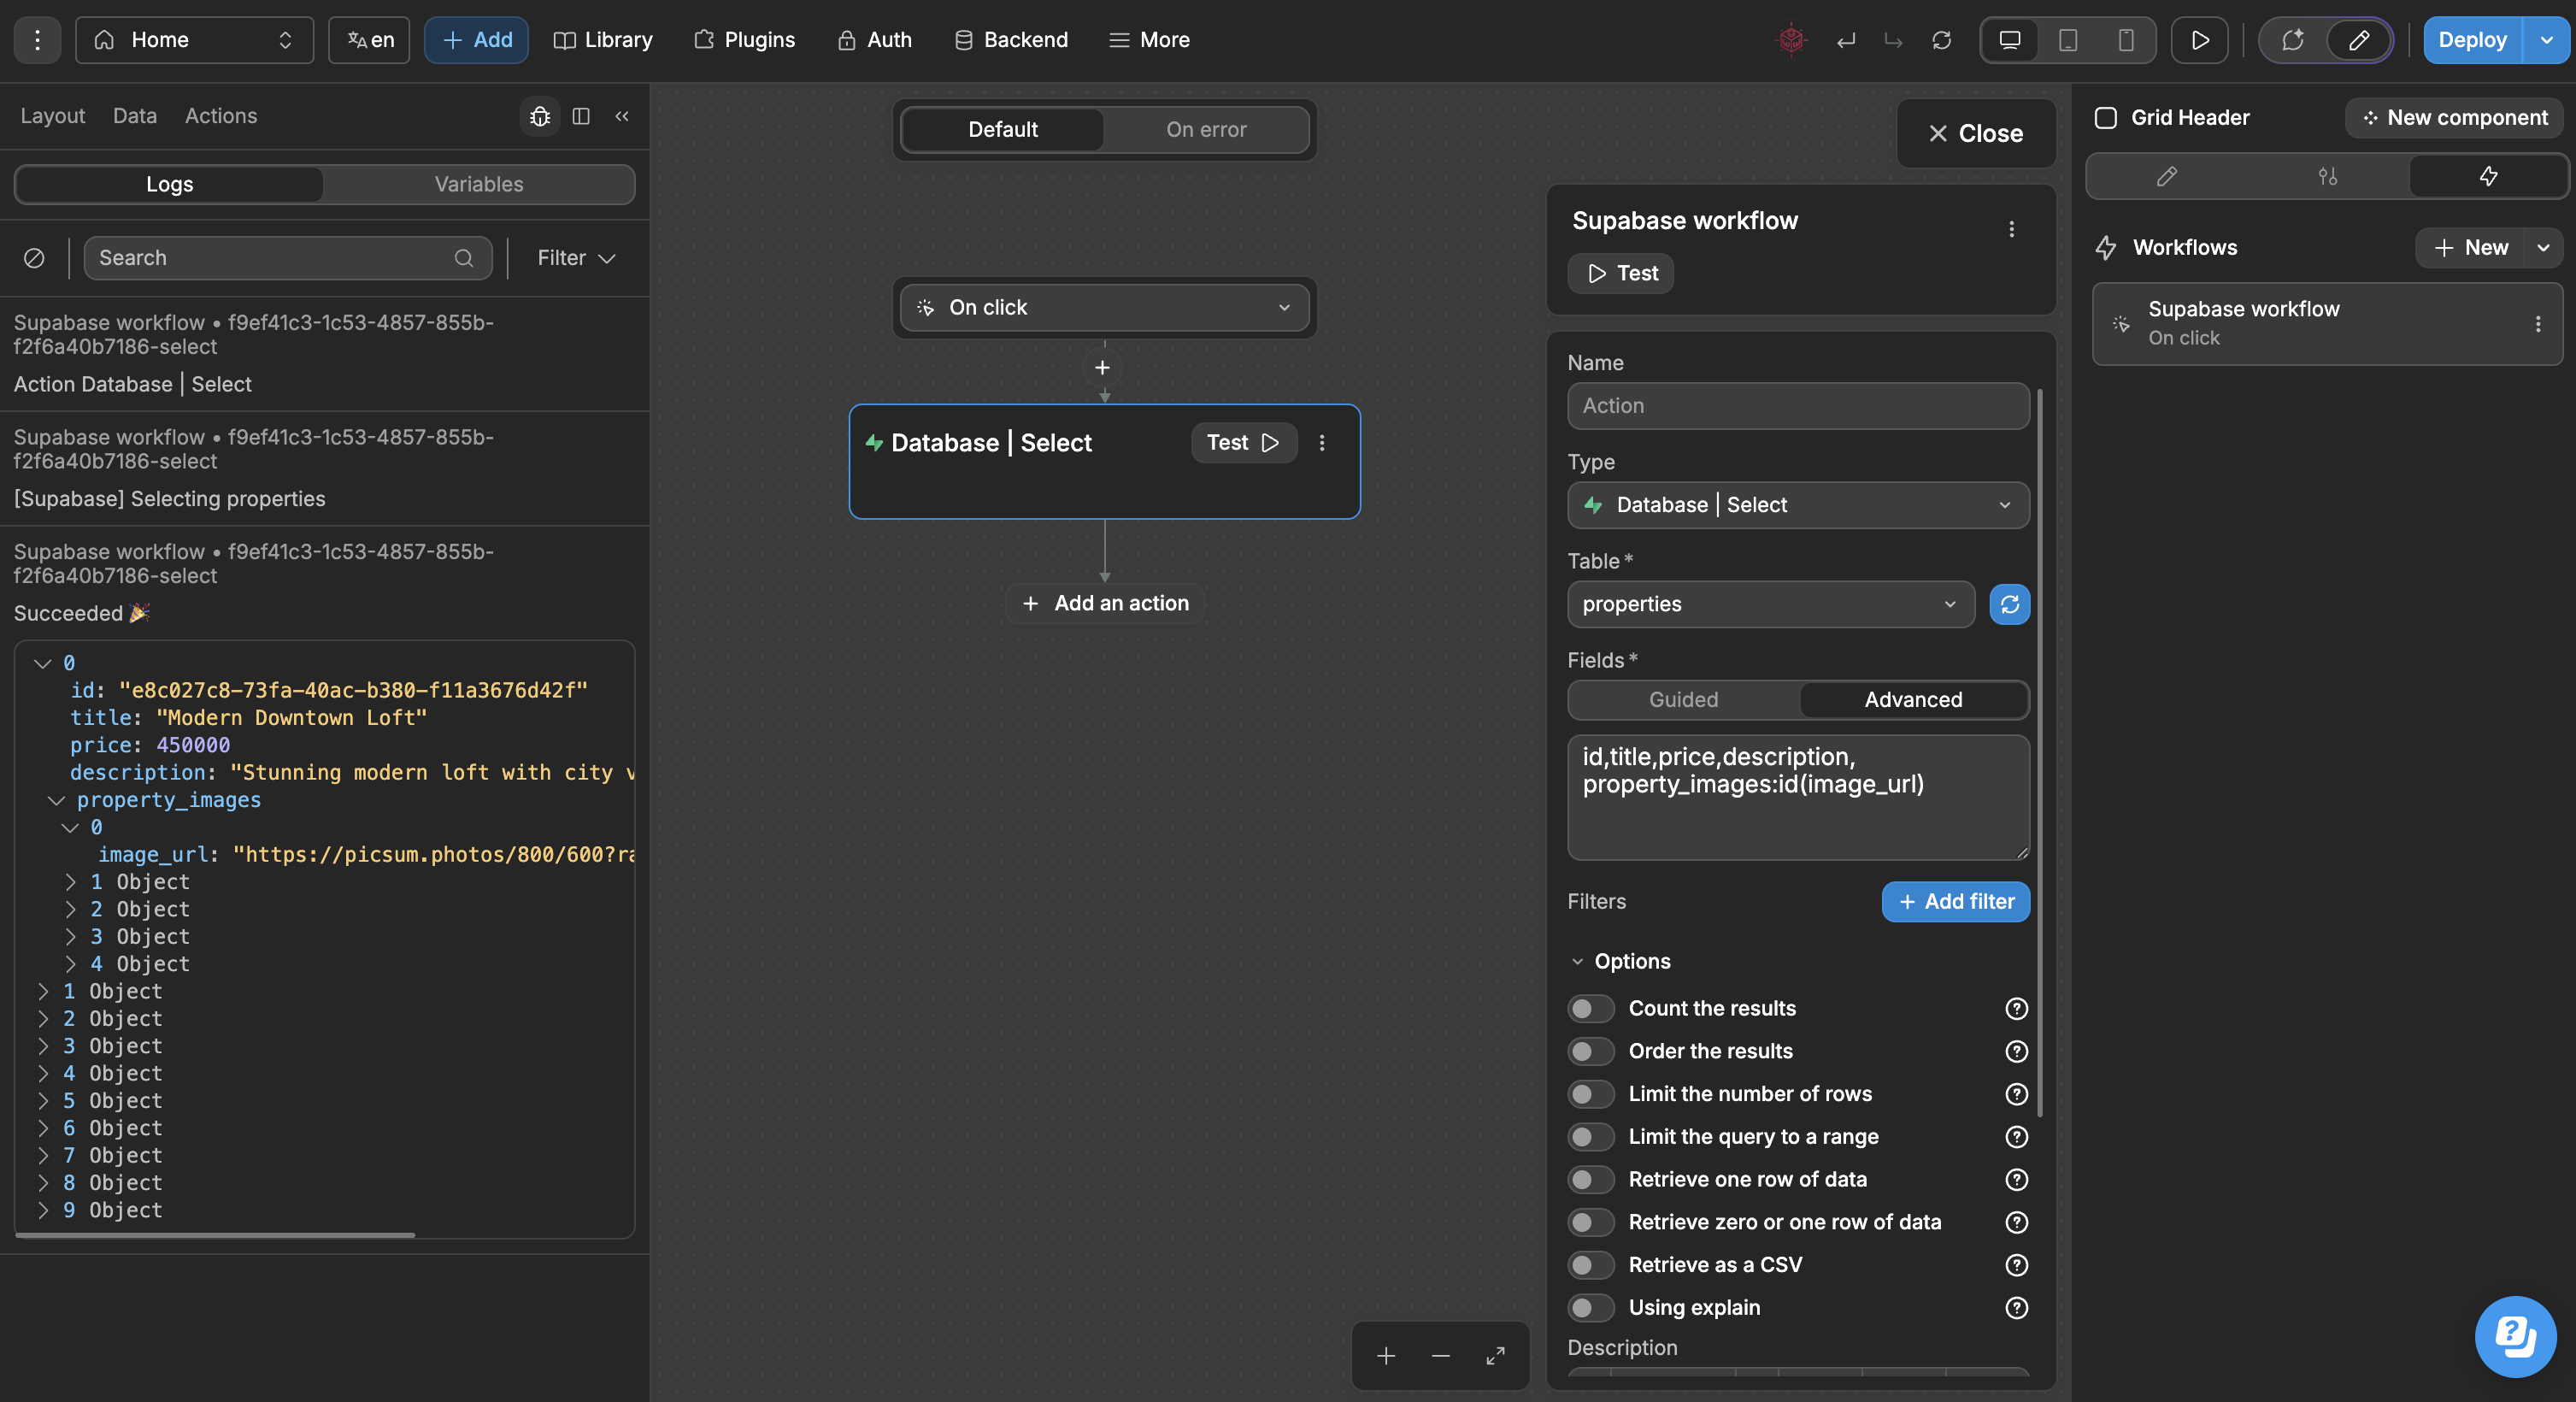Open the On click trigger dropdown

tap(1104, 307)
